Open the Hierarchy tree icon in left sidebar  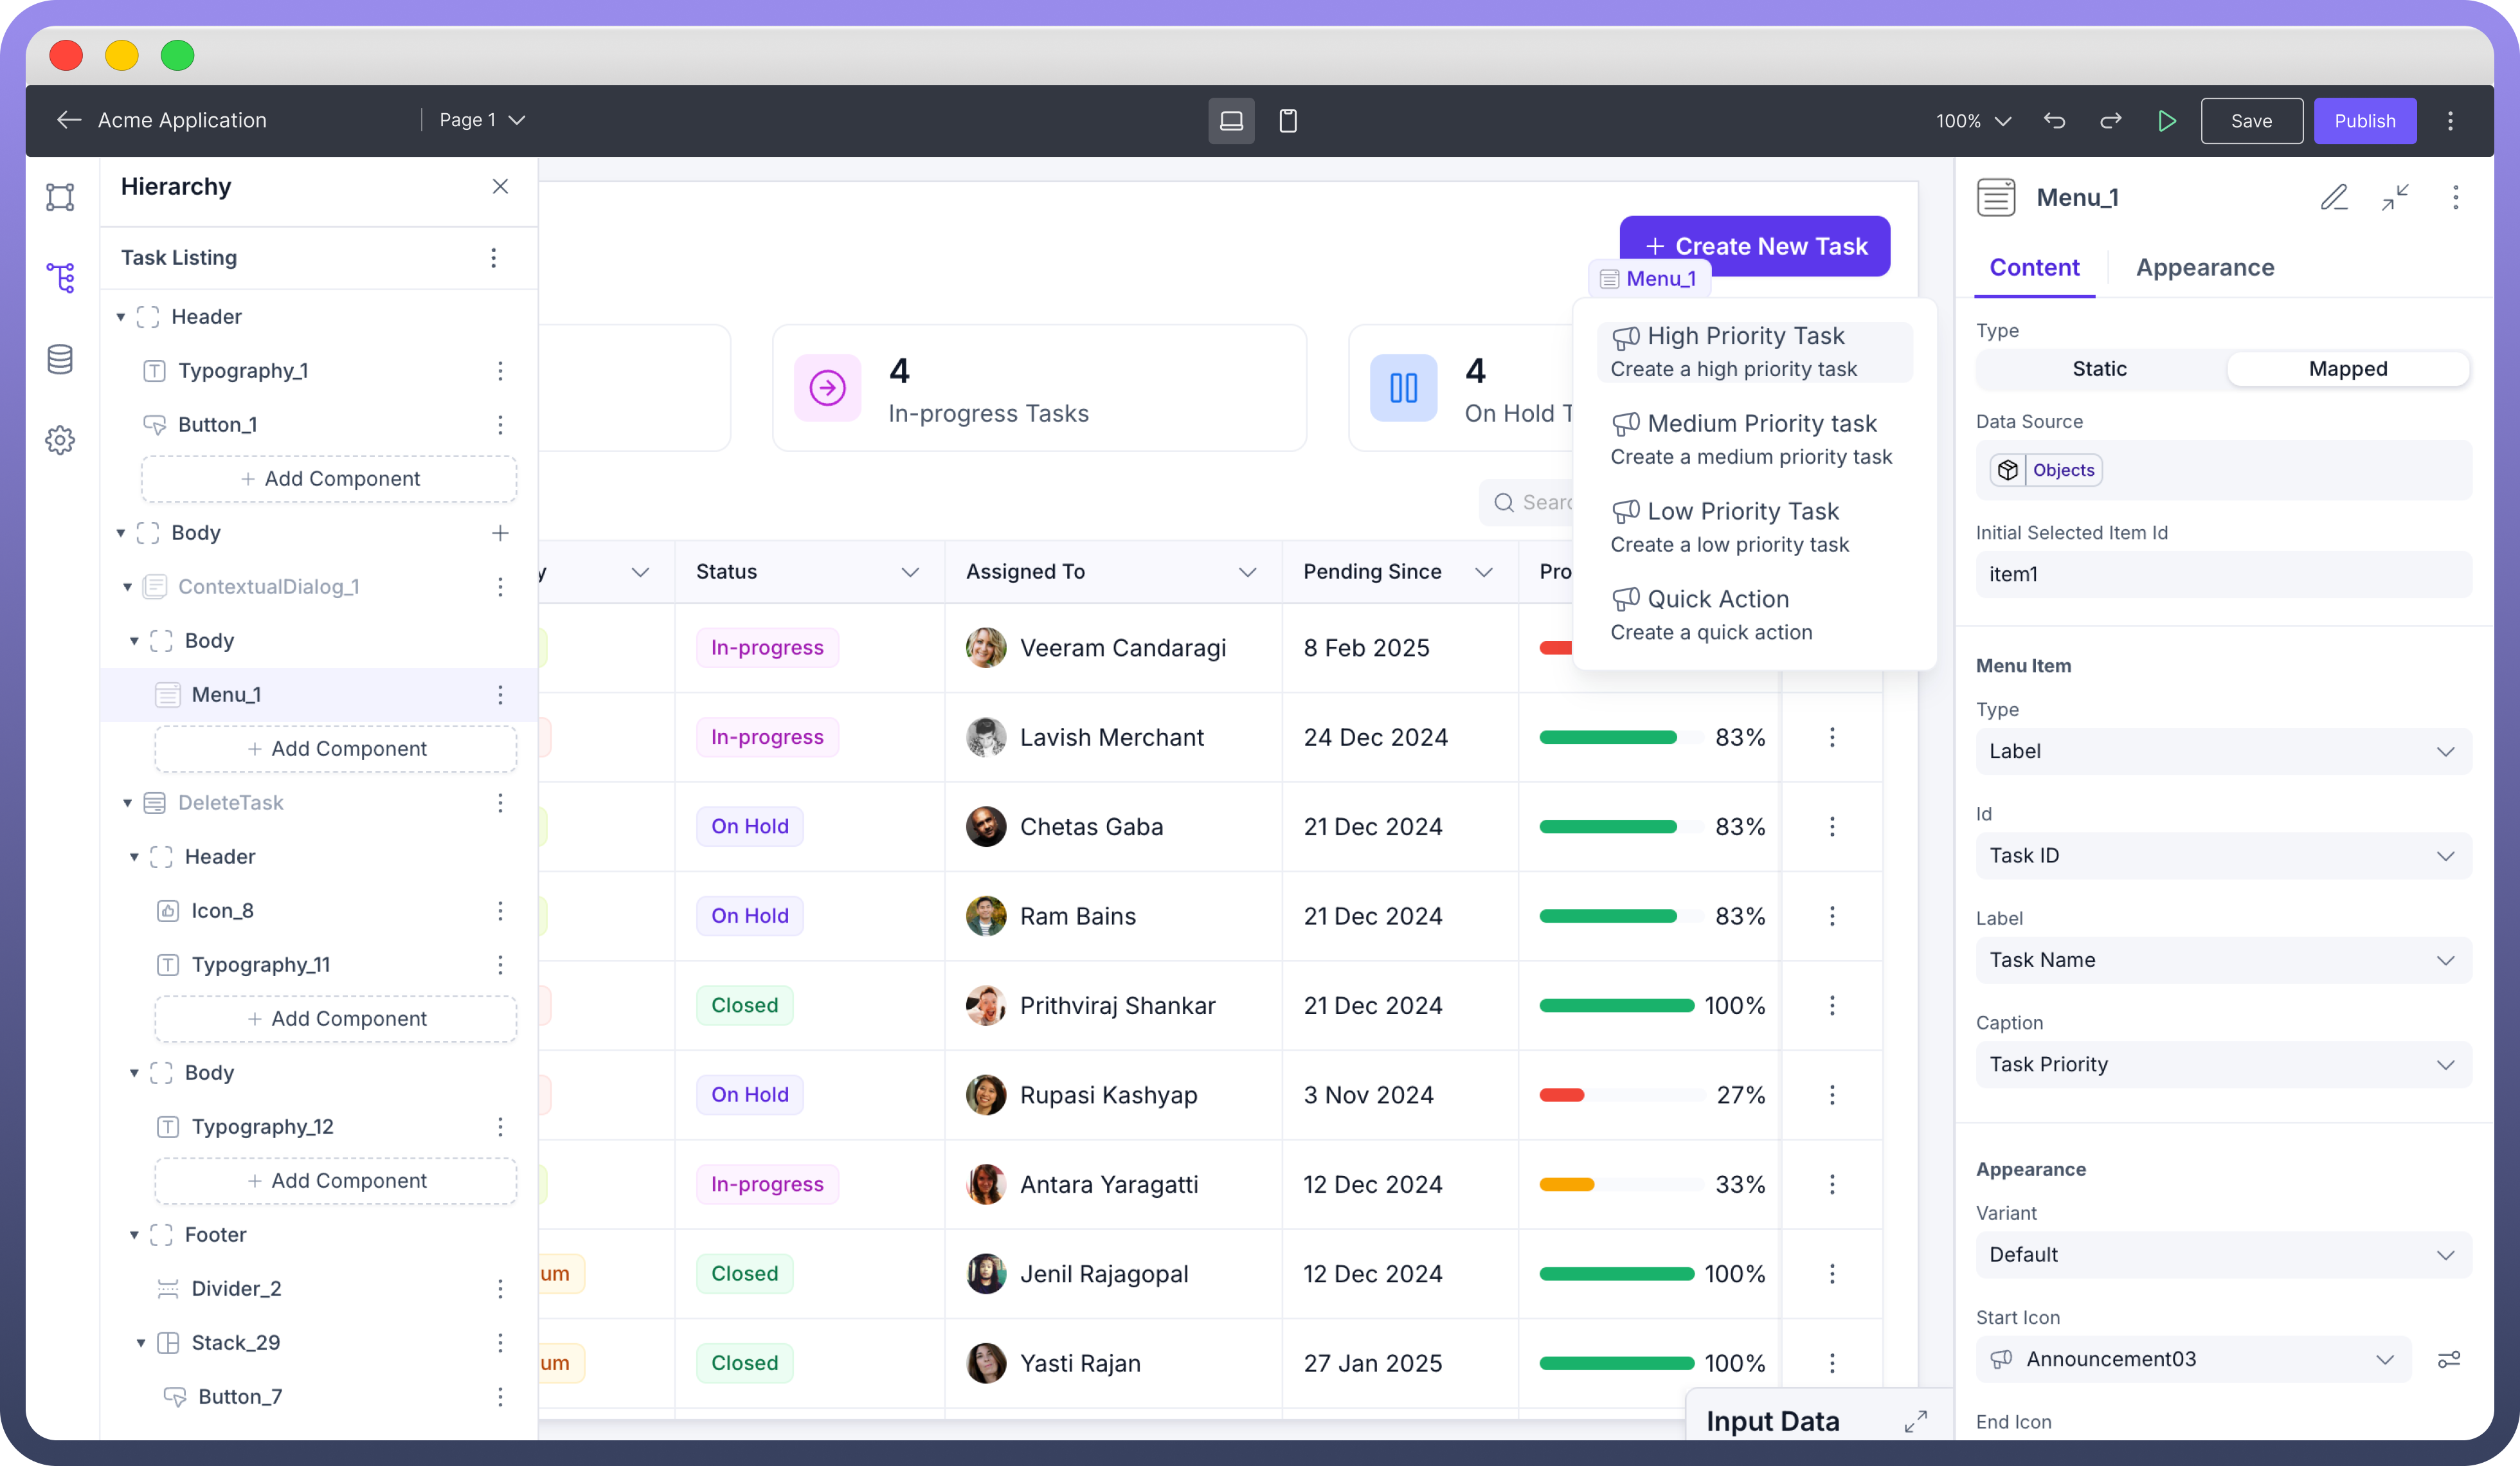coord(60,277)
